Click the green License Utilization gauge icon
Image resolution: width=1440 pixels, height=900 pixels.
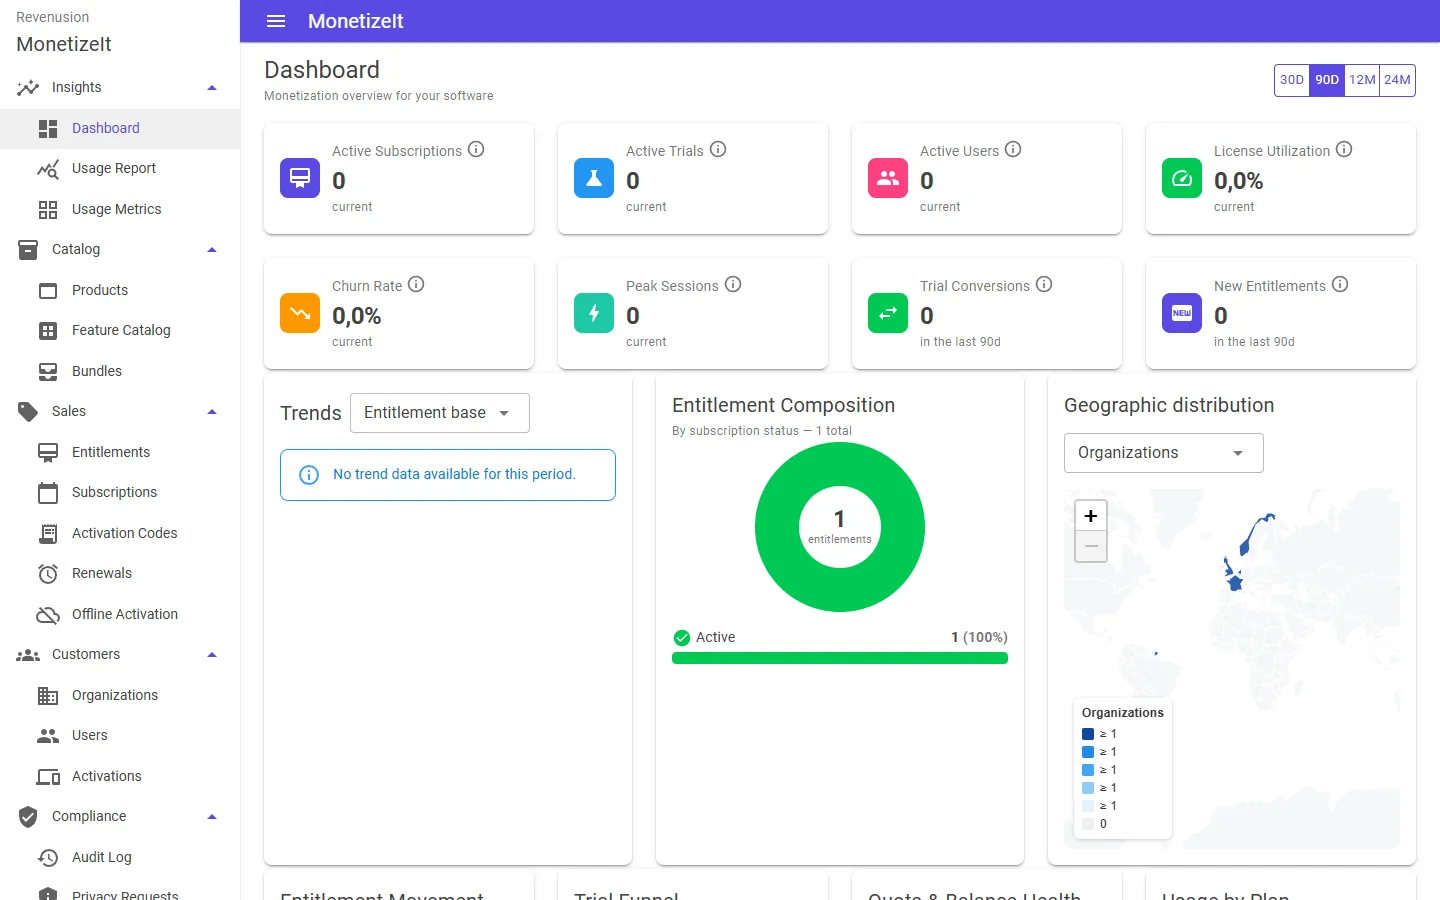[x=1182, y=178]
